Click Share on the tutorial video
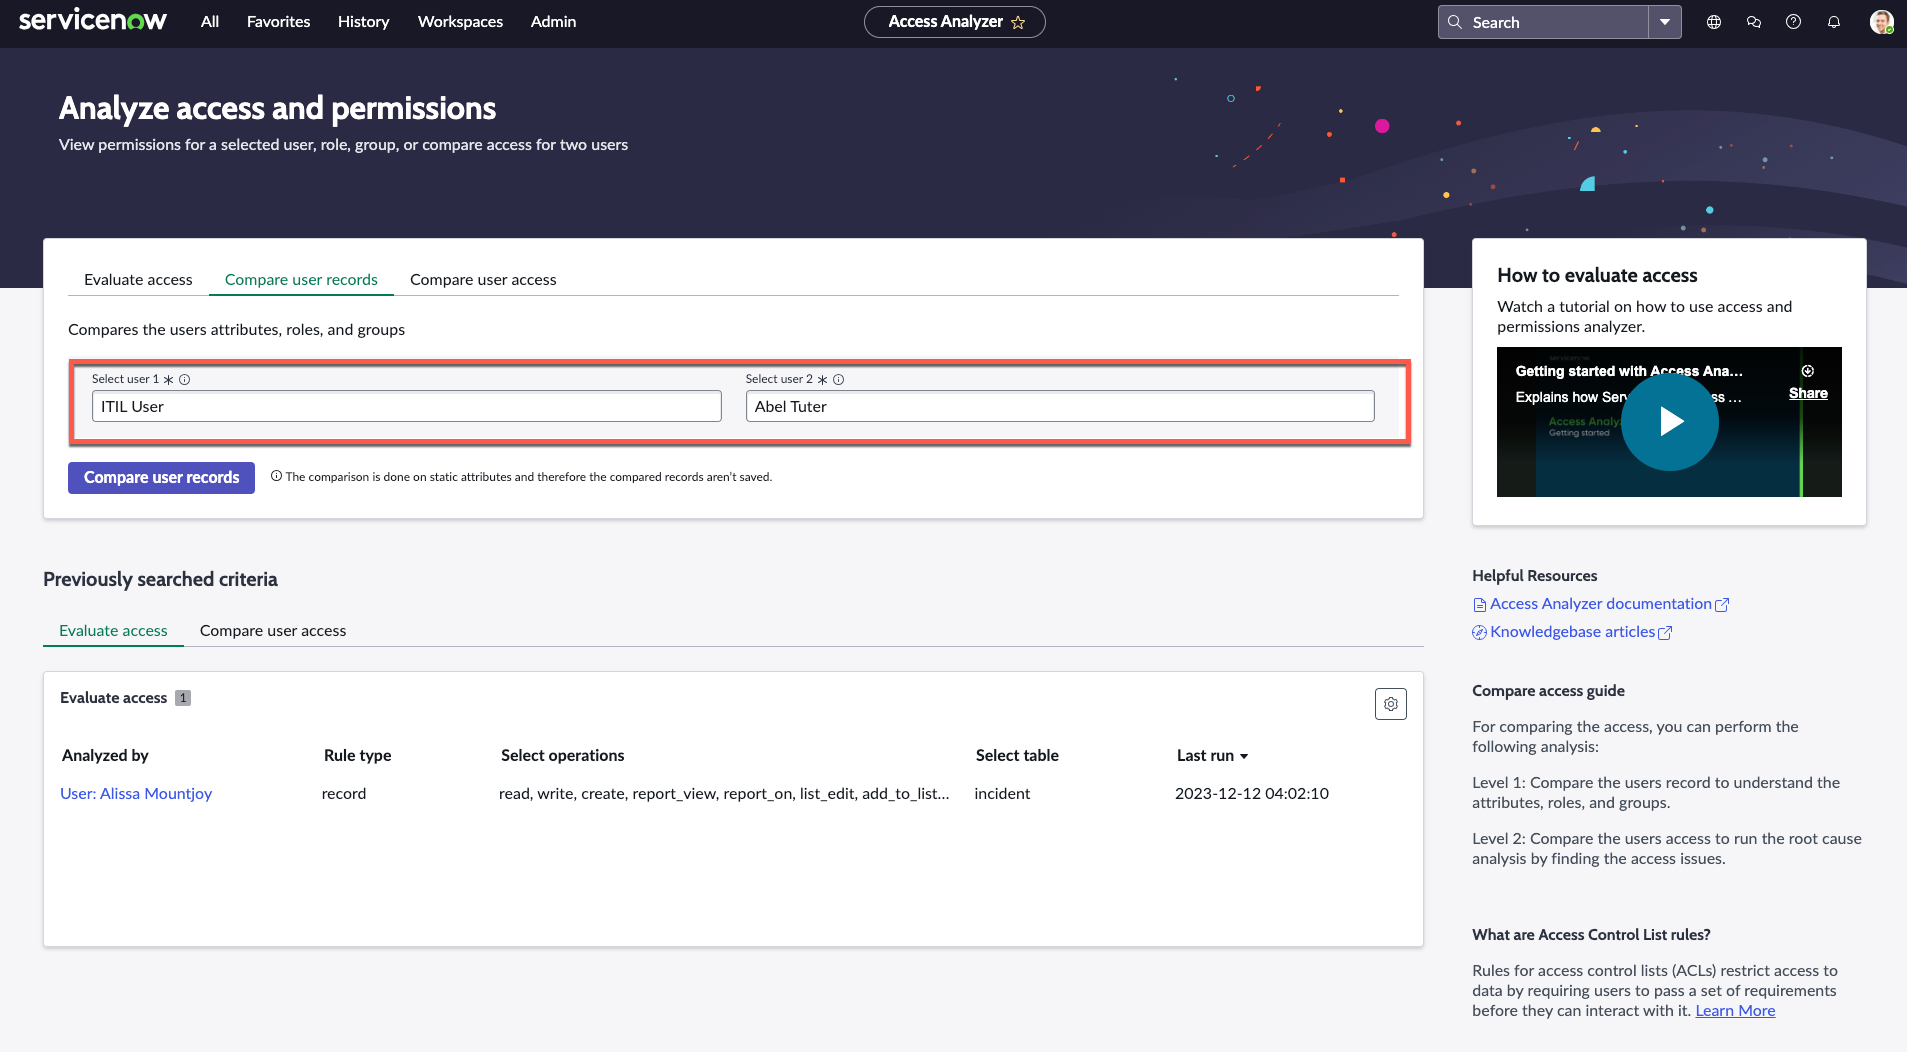 pyautogui.click(x=1808, y=394)
